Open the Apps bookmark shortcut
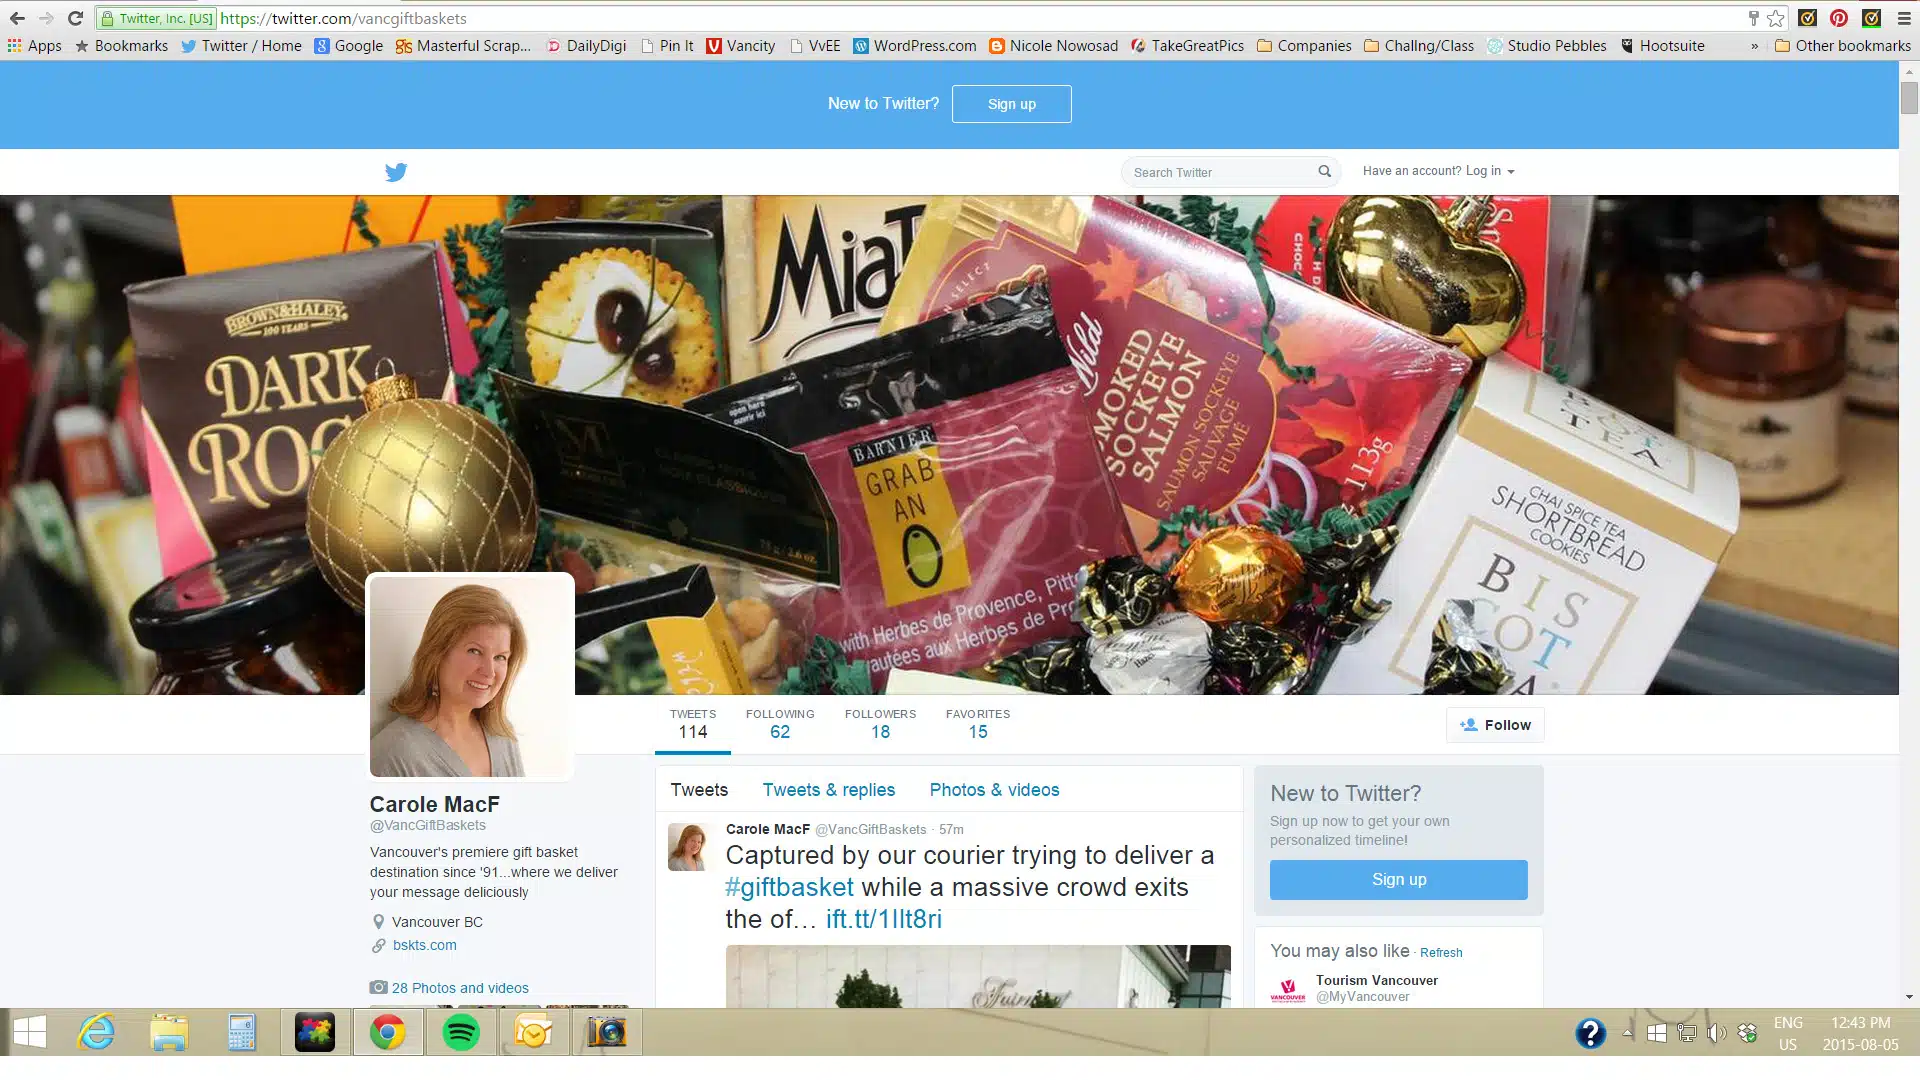1920x1080 pixels. 34,46
